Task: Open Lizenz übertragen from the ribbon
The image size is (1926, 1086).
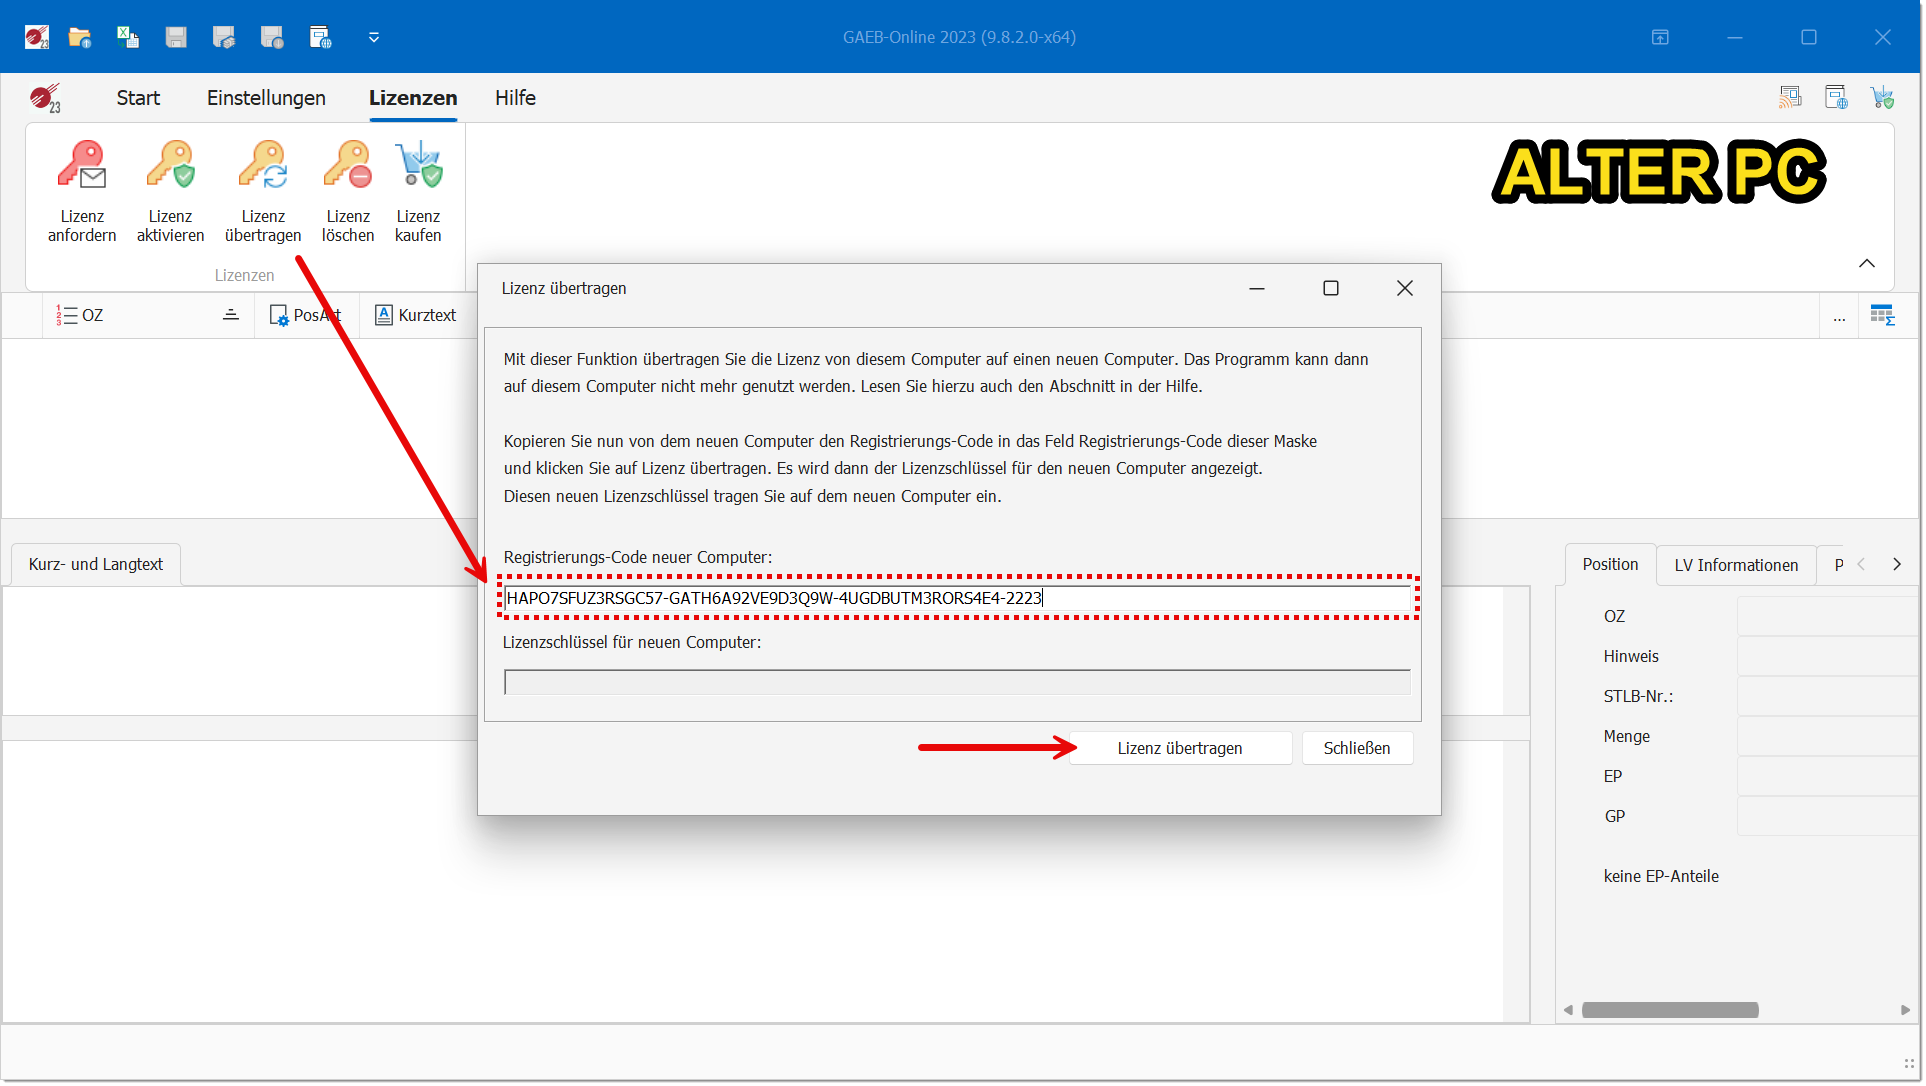Action: tap(263, 166)
